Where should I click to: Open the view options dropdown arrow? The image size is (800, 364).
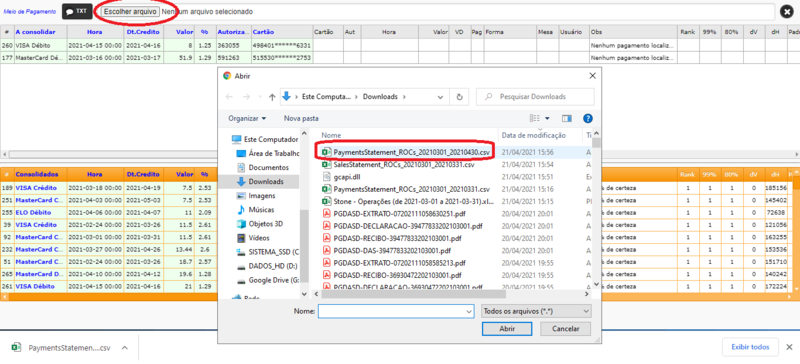coord(547,118)
